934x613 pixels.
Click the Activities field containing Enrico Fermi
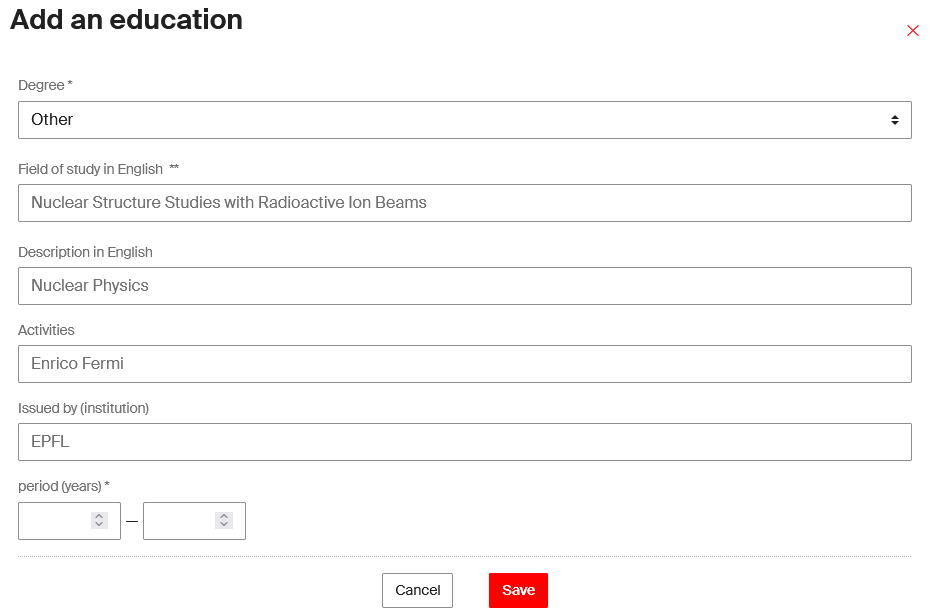pyautogui.click(x=465, y=363)
